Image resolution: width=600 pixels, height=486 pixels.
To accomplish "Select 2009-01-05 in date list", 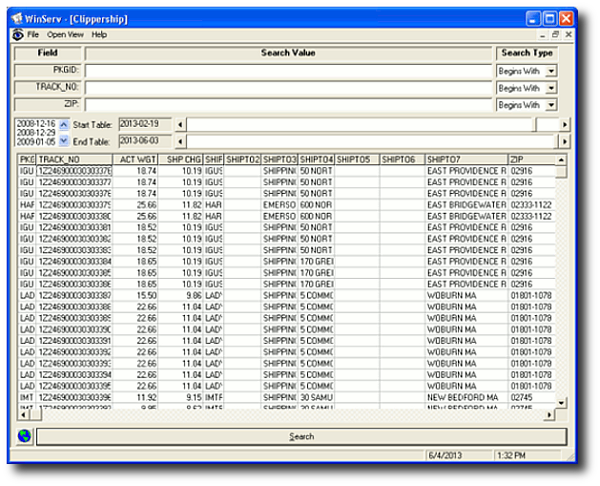I will pos(36,142).
